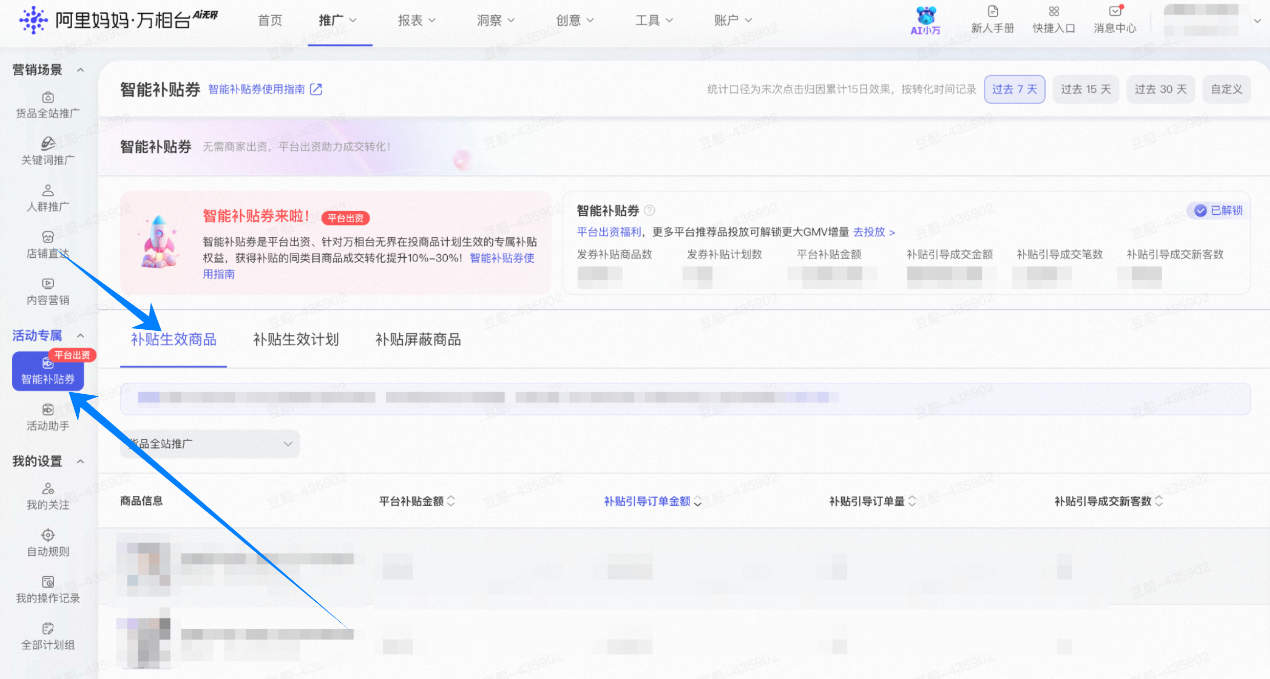This screenshot has width=1270, height=679.
Task: Choose the 自定义 date range
Action: (x=1226, y=89)
